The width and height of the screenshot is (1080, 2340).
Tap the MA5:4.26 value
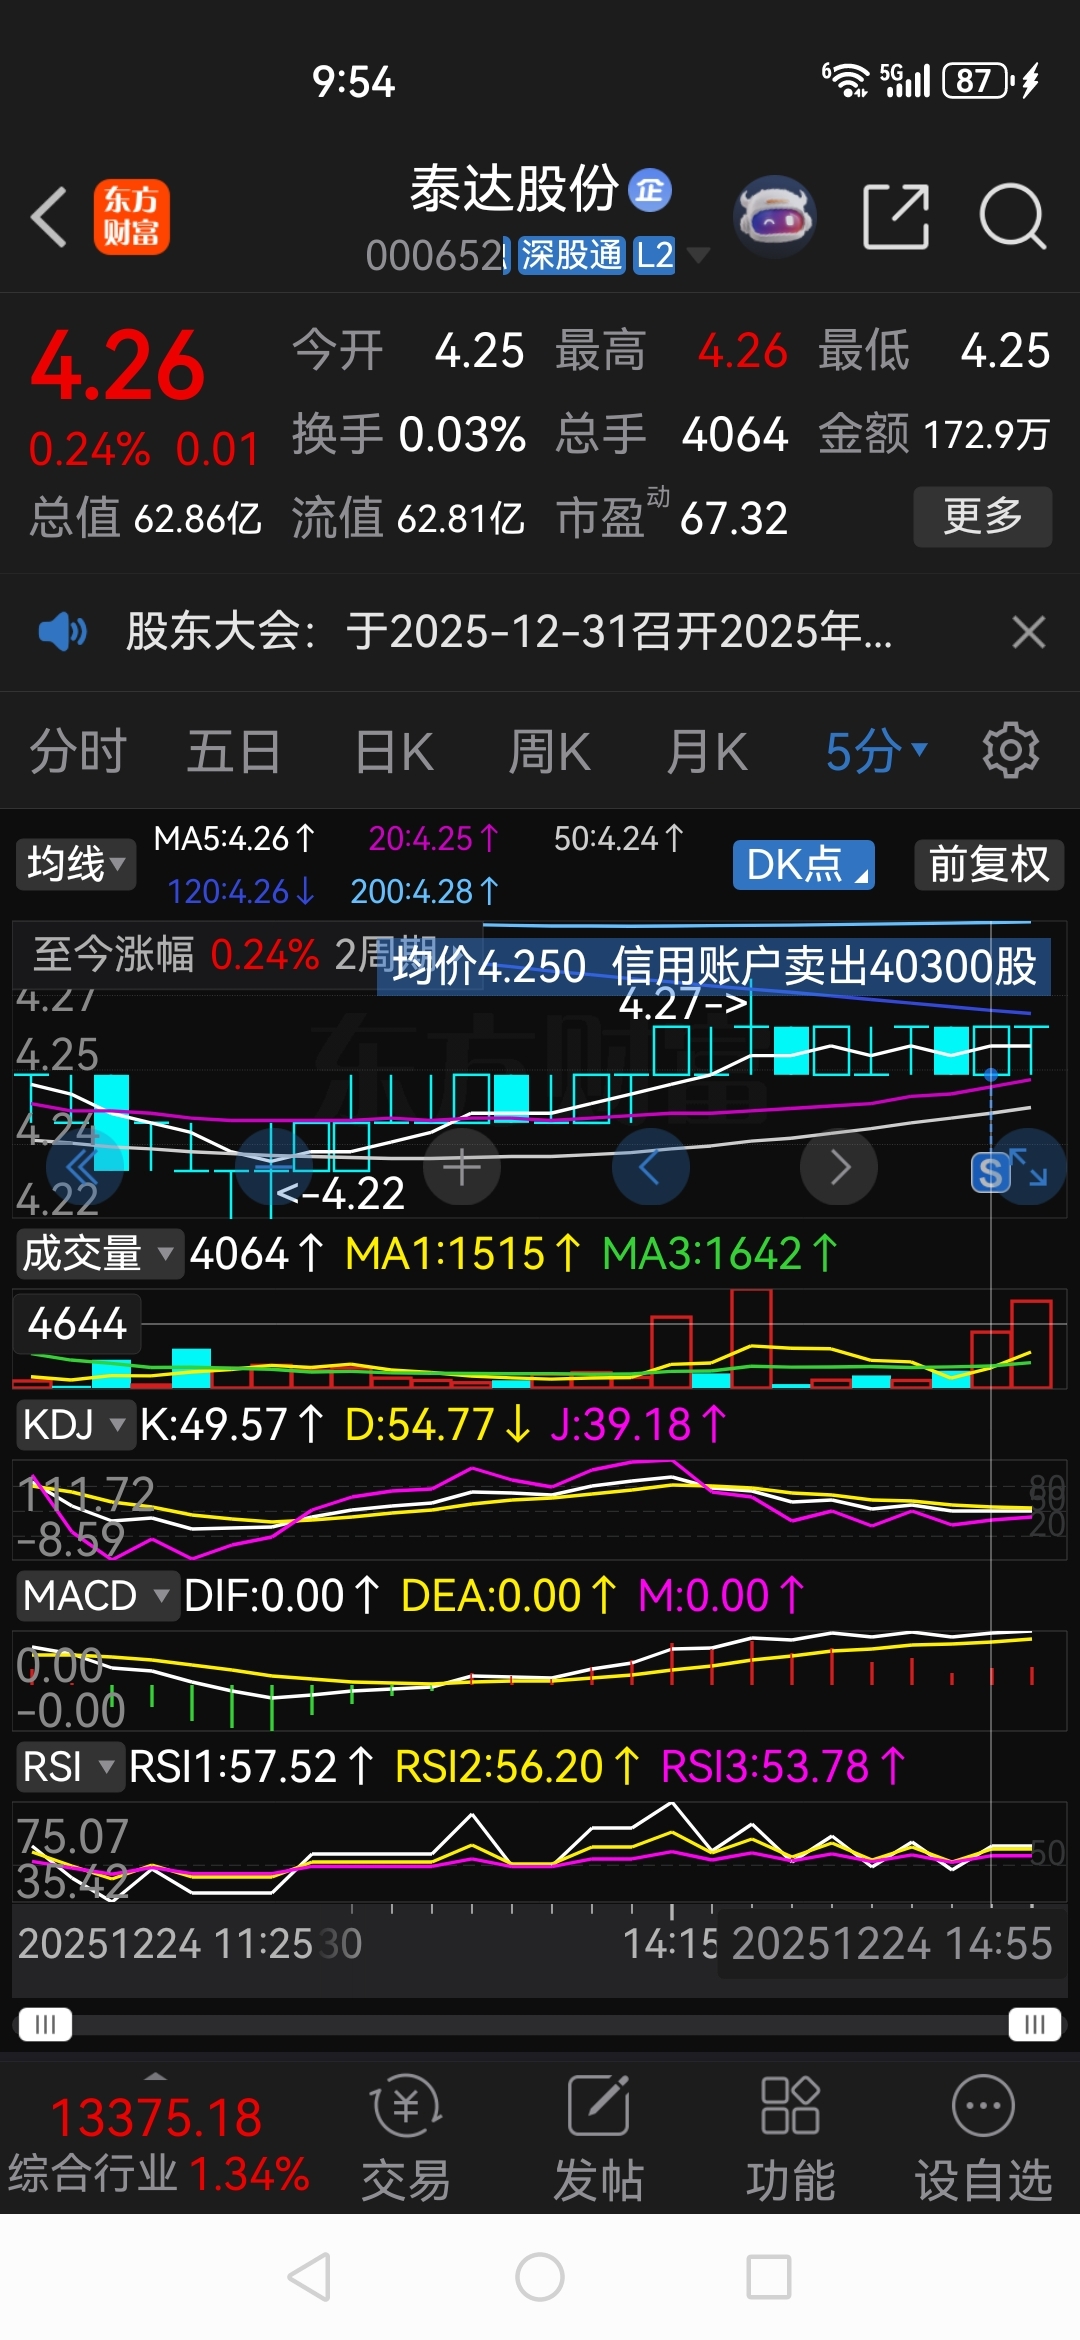pos(235,838)
